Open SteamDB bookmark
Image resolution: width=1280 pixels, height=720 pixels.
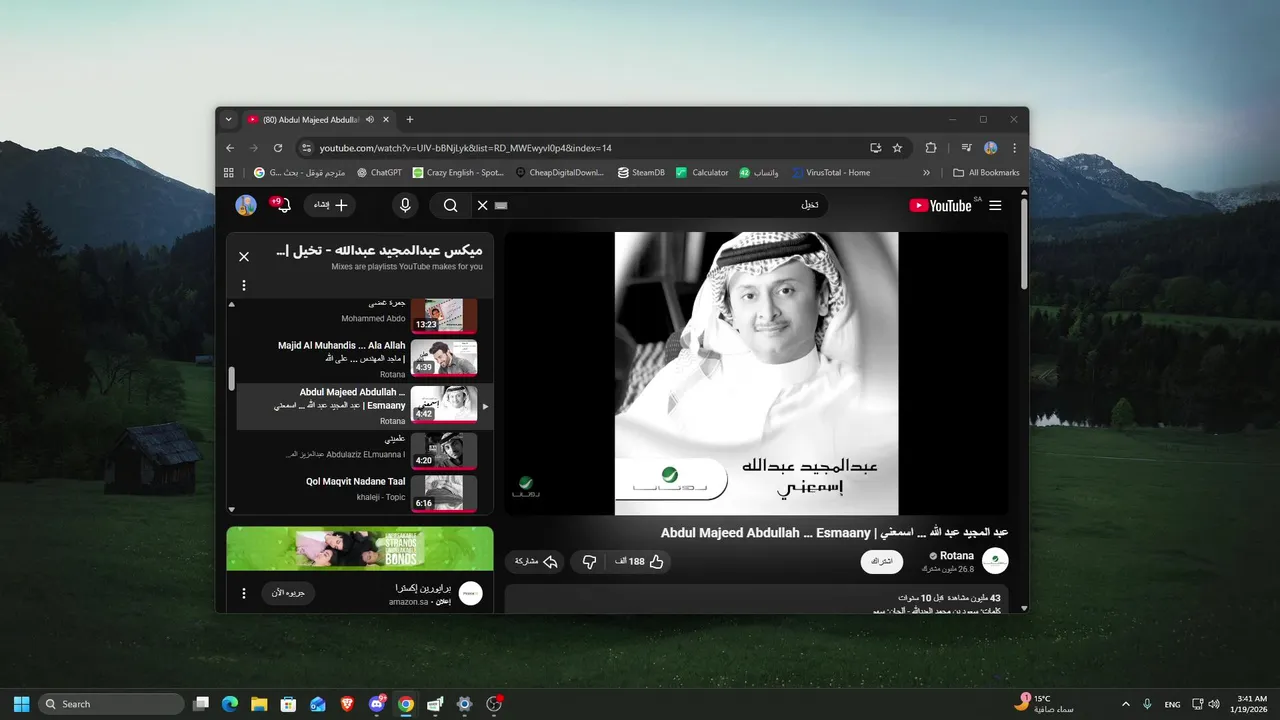(641, 172)
